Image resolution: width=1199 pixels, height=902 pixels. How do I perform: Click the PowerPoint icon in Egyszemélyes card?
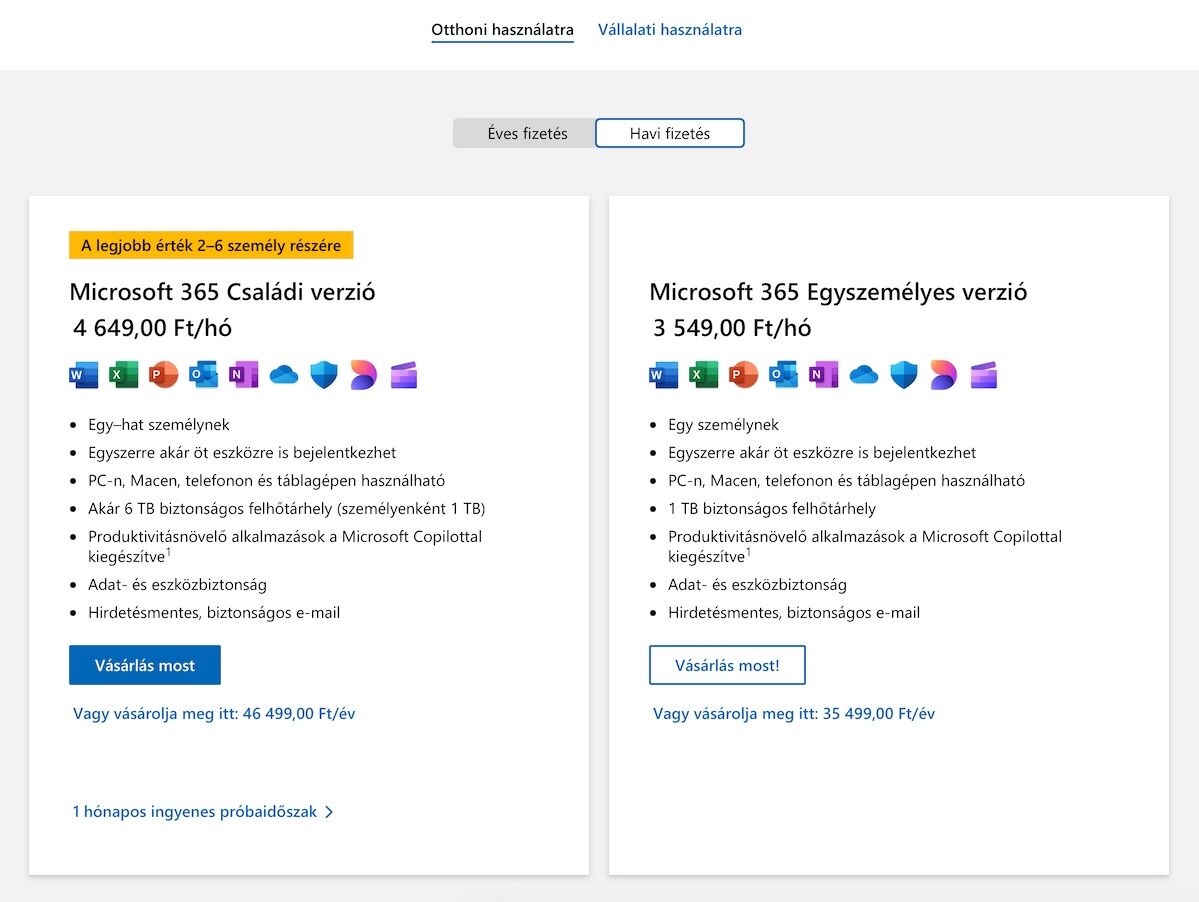(x=743, y=375)
